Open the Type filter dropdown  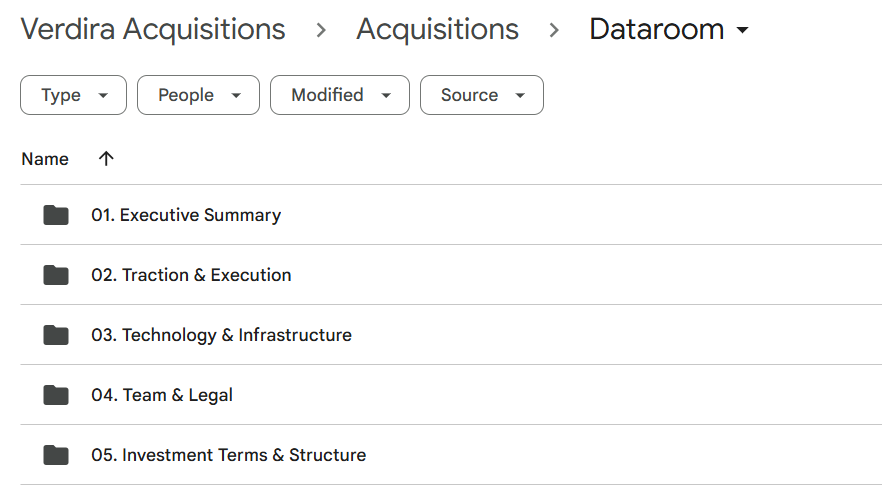click(73, 95)
